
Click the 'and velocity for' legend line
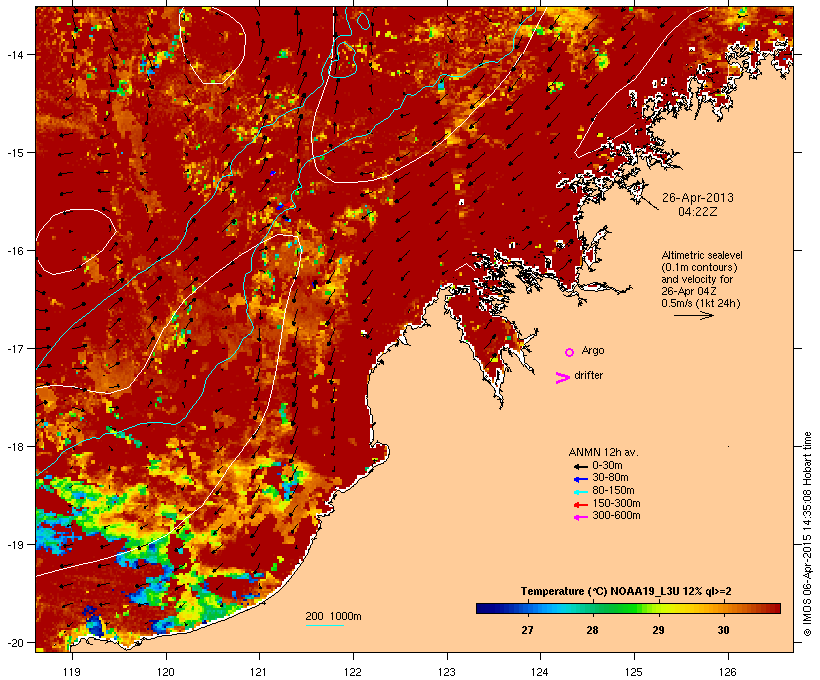pyautogui.click(x=697, y=279)
